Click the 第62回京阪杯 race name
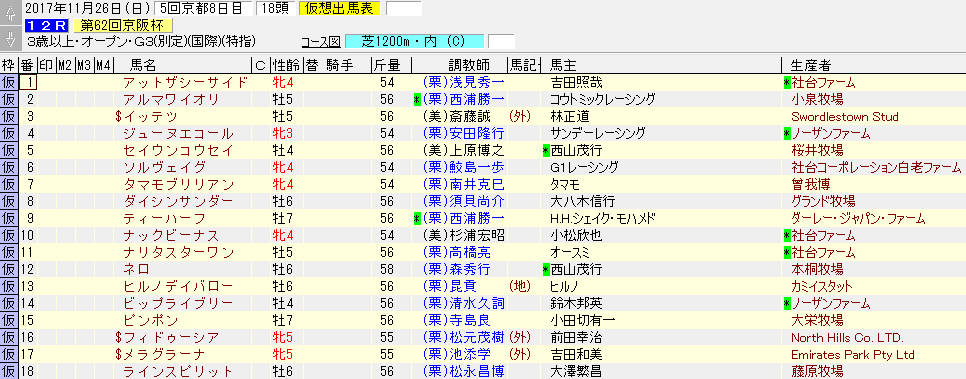The height and width of the screenshot is (379, 966). click(x=123, y=25)
